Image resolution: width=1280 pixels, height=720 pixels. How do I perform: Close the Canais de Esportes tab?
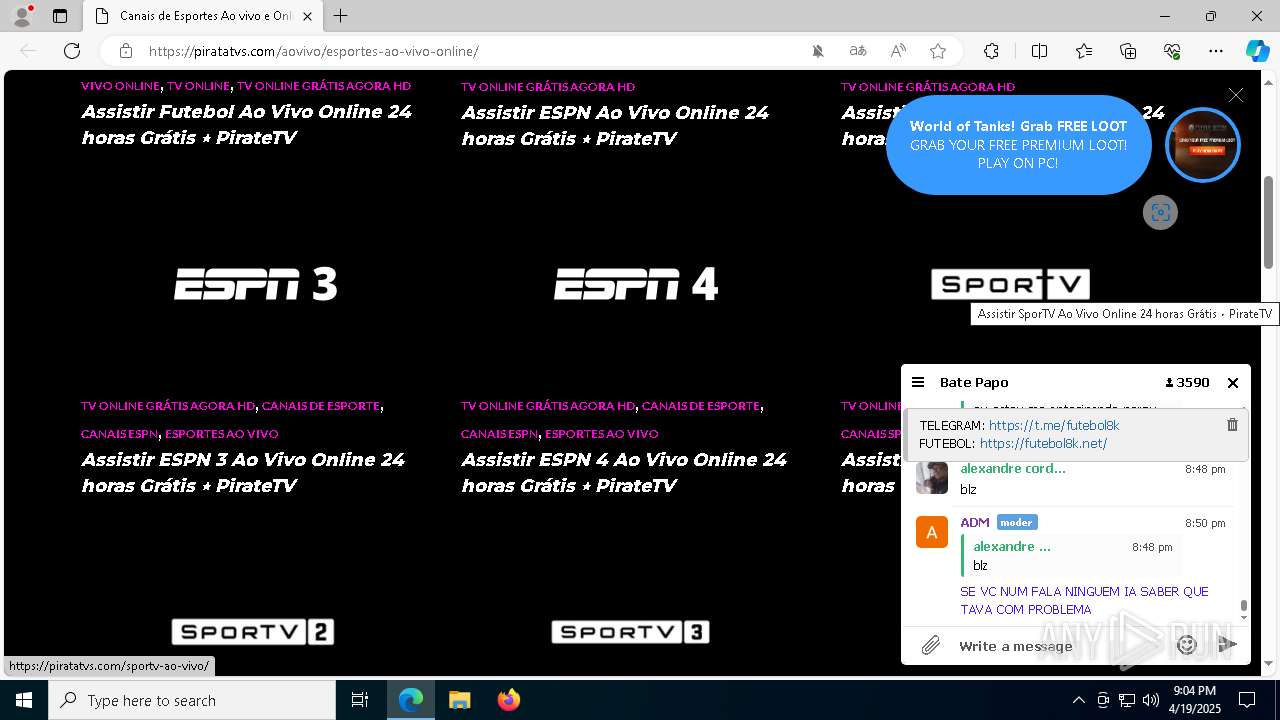click(307, 16)
